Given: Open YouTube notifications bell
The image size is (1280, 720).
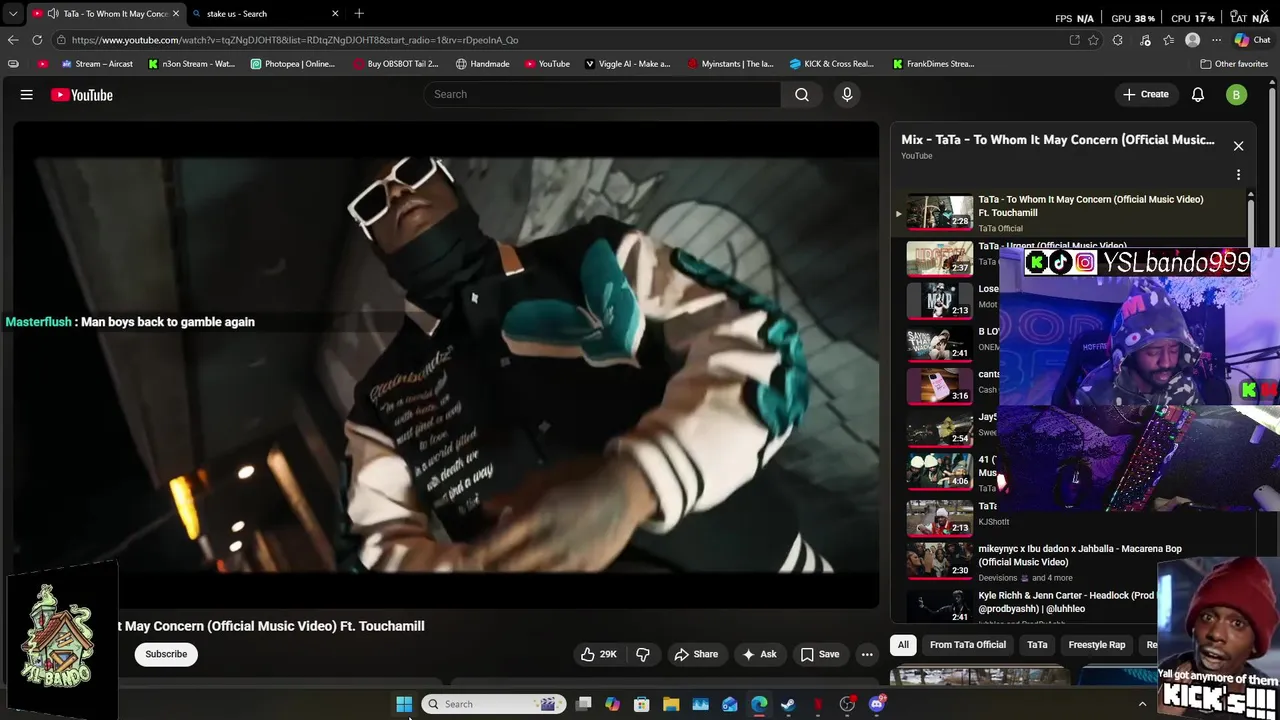Looking at the screenshot, I should 1198,95.
